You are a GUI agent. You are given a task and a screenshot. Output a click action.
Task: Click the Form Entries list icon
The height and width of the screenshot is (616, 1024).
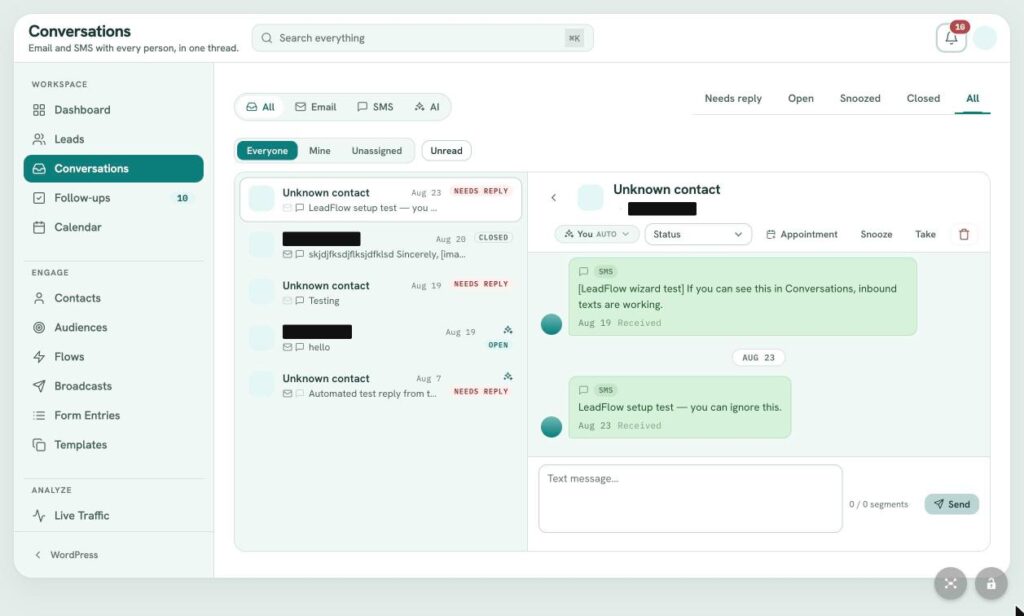(x=39, y=415)
